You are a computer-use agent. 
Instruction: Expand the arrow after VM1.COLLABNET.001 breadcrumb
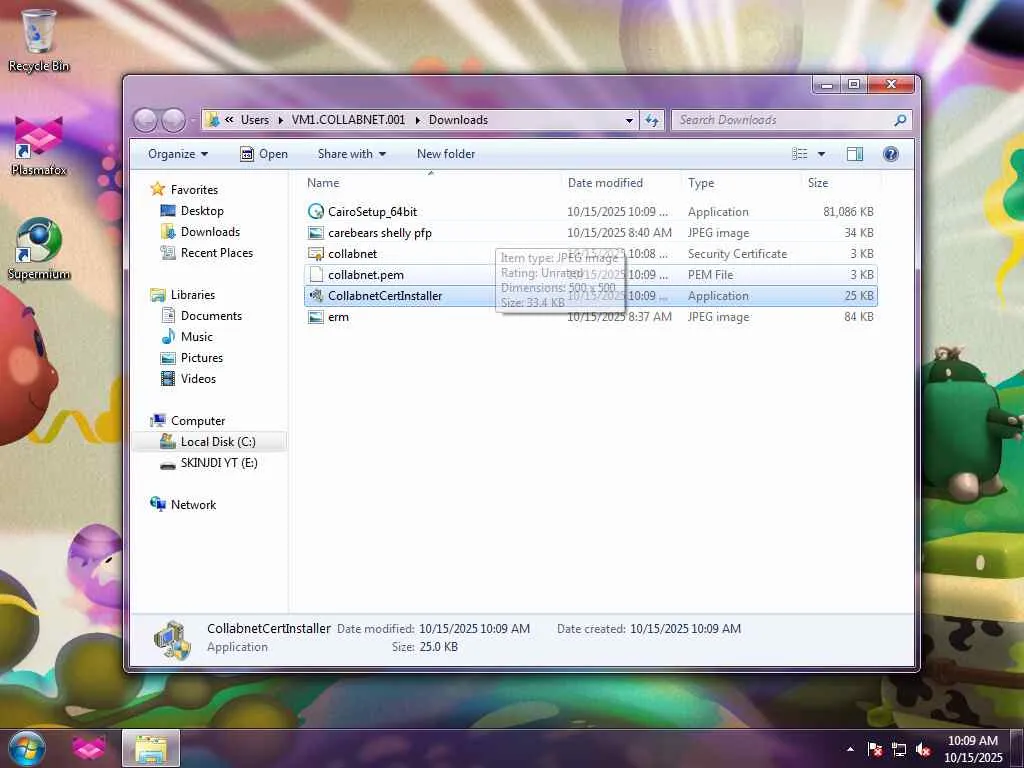[x=417, y=120]
